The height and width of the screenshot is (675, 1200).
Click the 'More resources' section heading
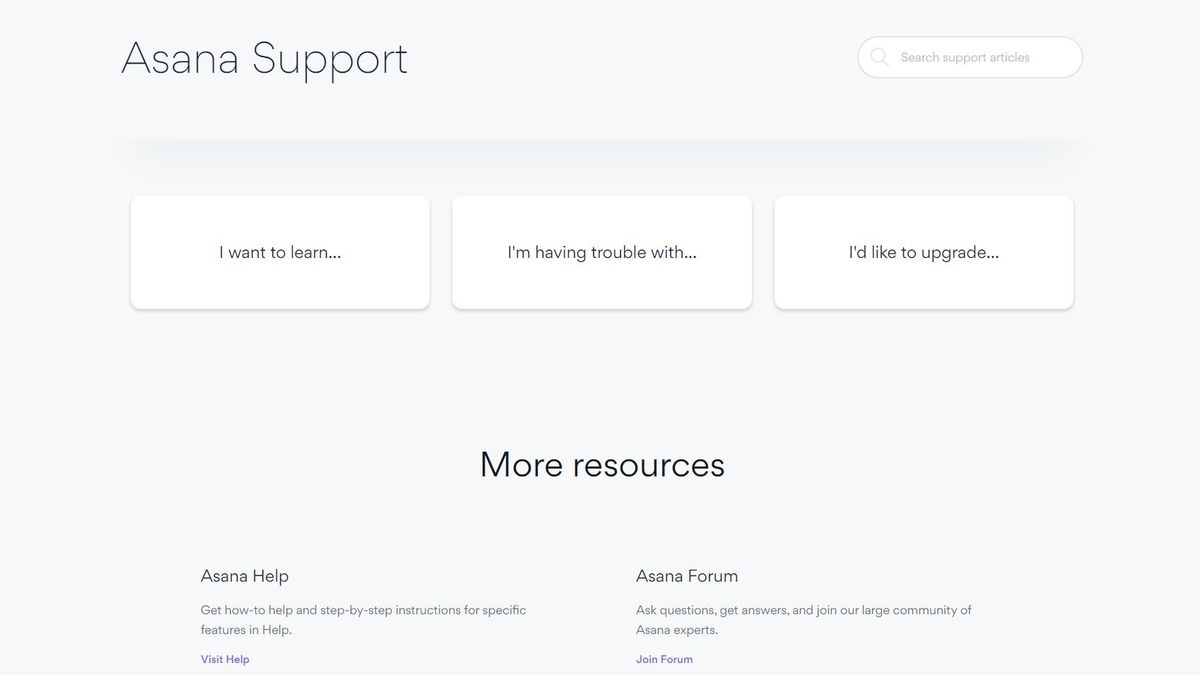coord(601,464)
